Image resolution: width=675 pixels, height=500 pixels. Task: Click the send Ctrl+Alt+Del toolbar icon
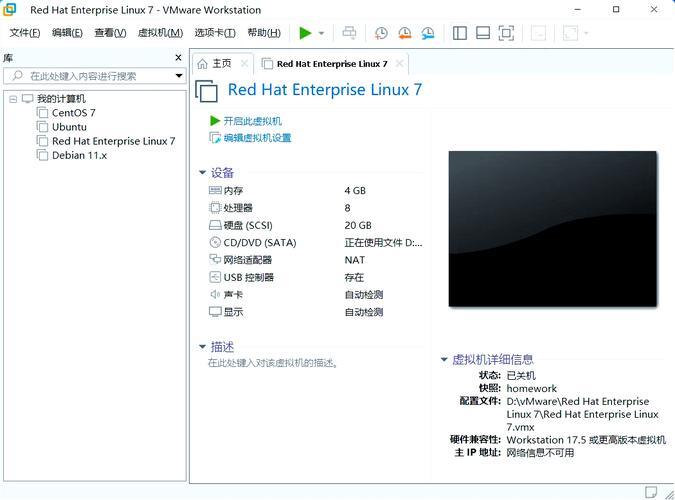[349, 33]
